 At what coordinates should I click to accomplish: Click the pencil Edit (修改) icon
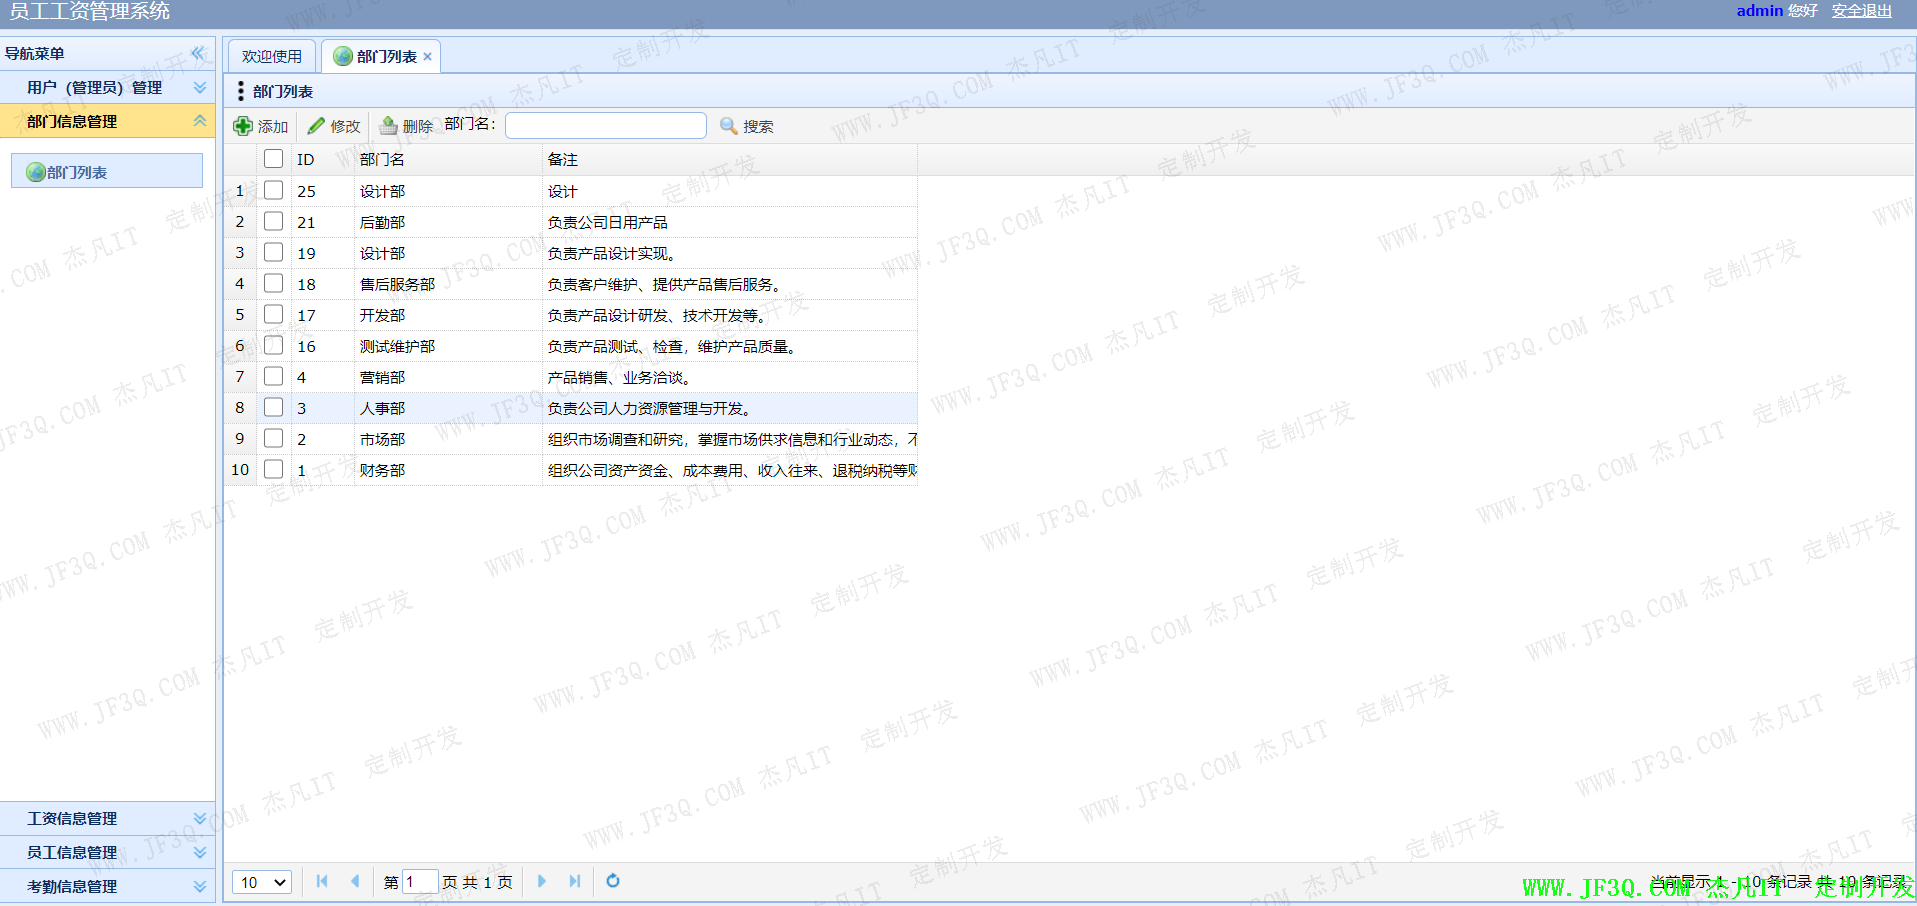(316, 126)
